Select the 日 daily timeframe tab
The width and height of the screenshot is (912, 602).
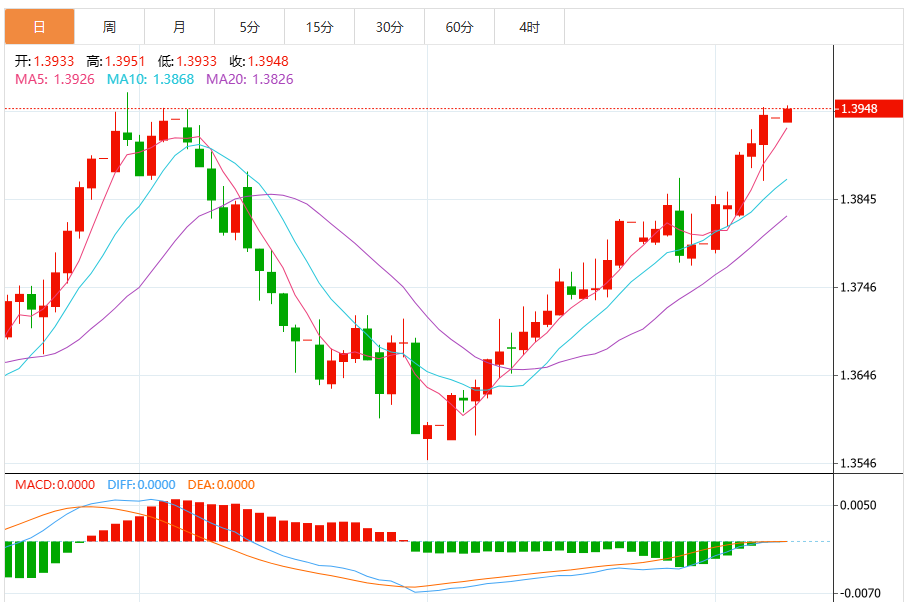click(40, 27)
